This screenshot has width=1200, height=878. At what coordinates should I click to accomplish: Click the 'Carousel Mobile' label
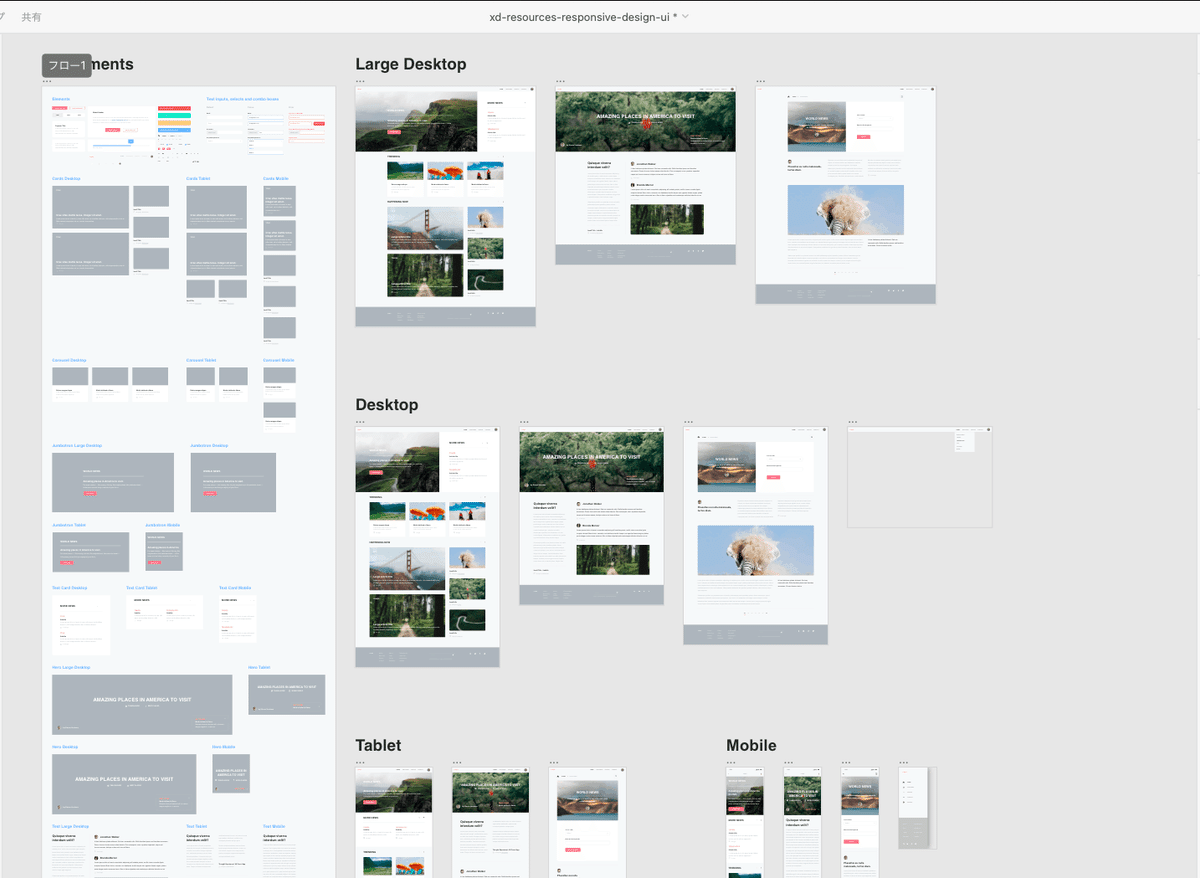tap(279, 360)
